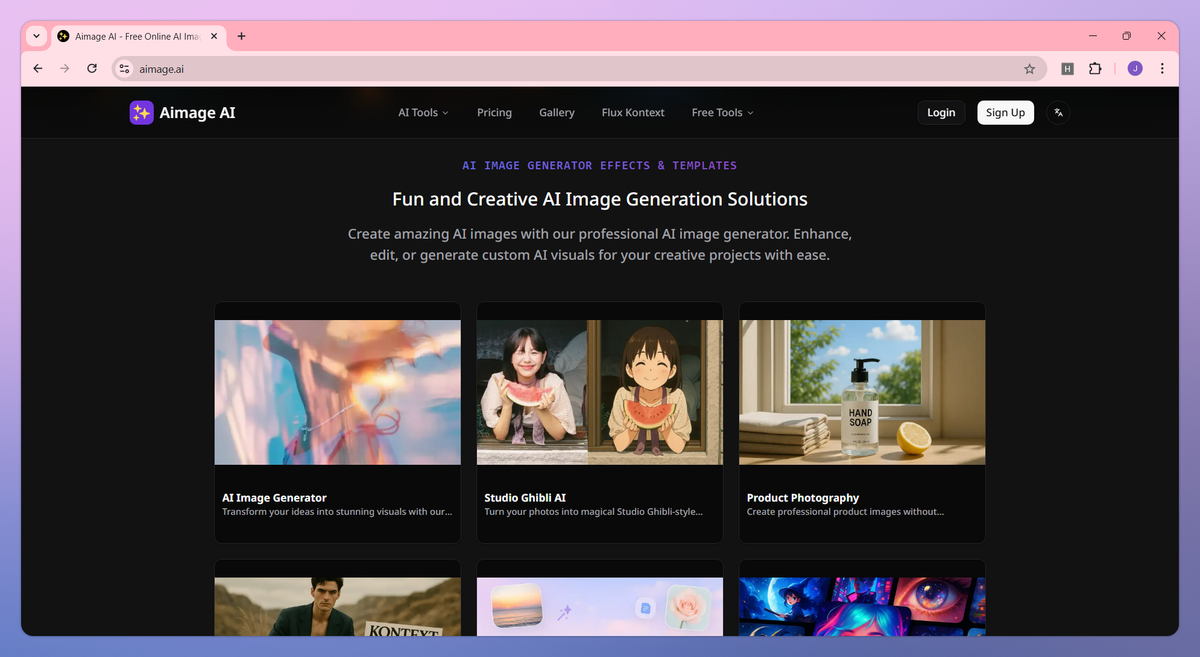The width and height of the screenshot is (1200, 657).
Task: Click the 'Fun and Creative AI Image Generation Solutions' heading
Action: coord(600,199)
